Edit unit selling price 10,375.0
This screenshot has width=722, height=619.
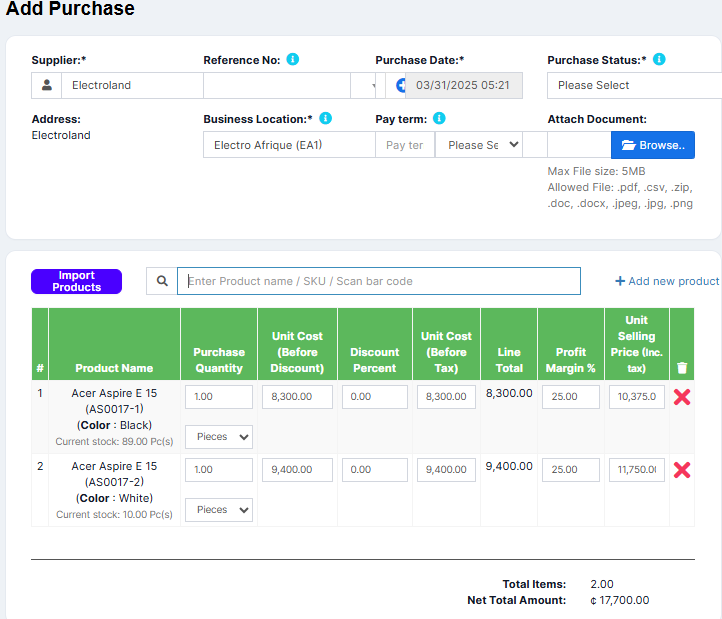click(637, 397)
